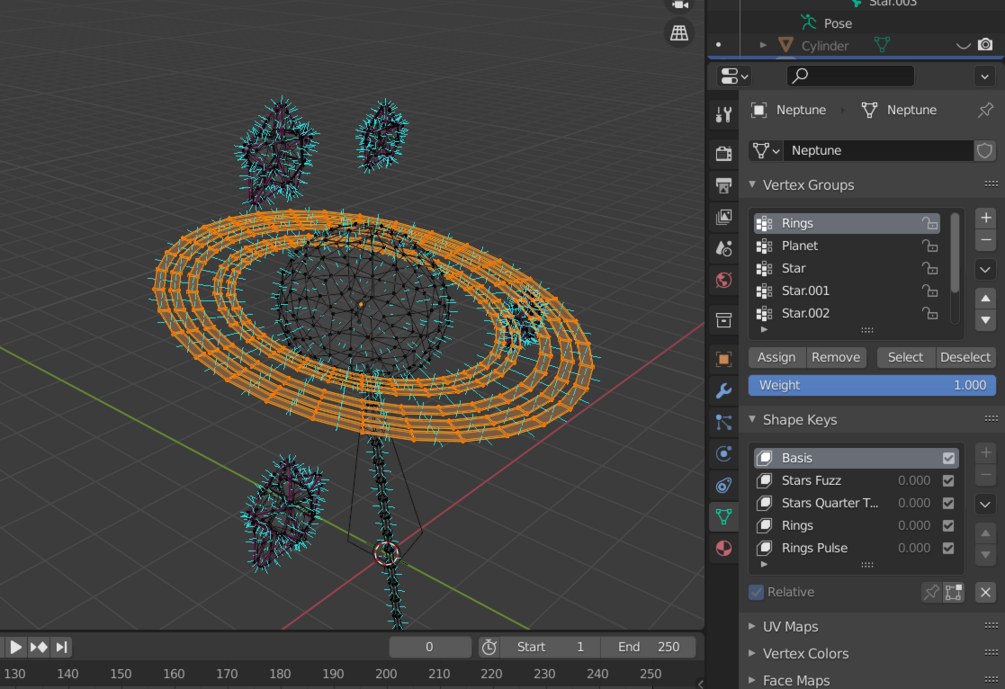Open the Object Data mesh tab
The image size is (1005, 689).
point(724,517)
